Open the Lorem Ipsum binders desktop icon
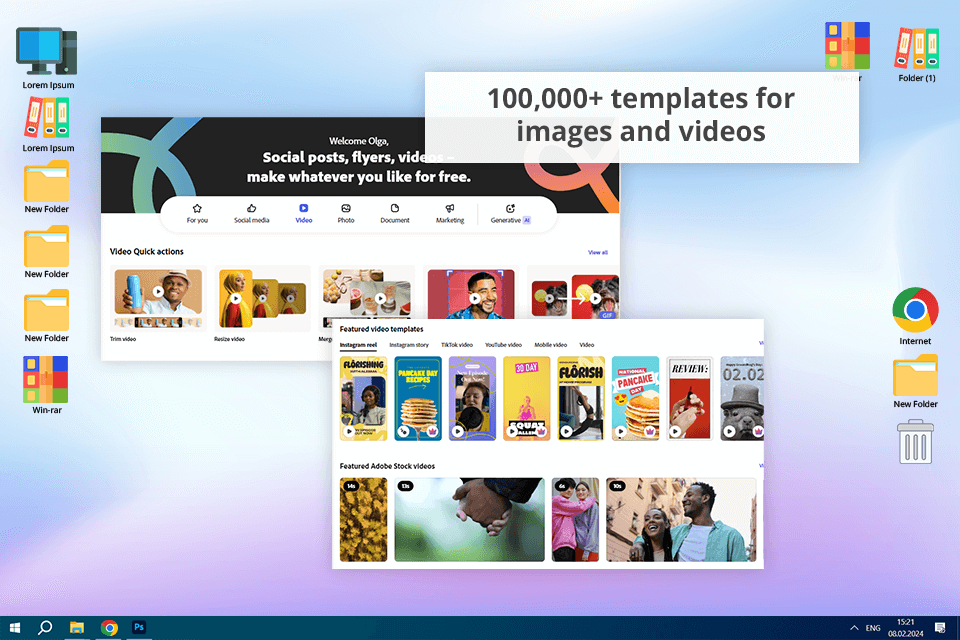Viewport: 960px width, 640px height. [x=47, y=118]
